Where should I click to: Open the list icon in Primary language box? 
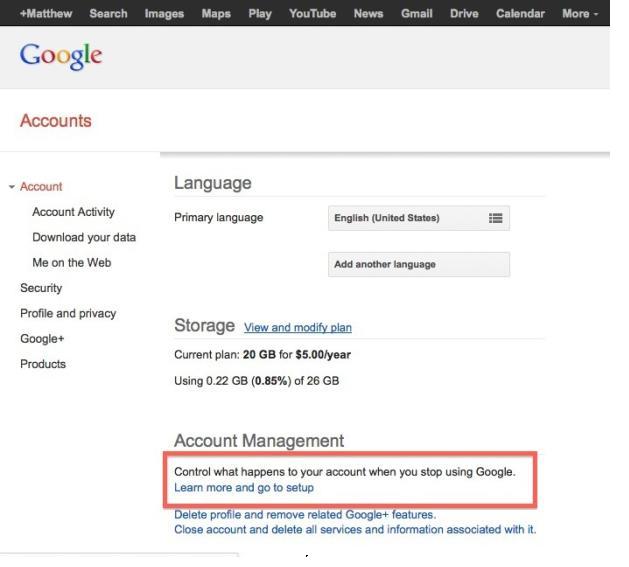point(495,218)
